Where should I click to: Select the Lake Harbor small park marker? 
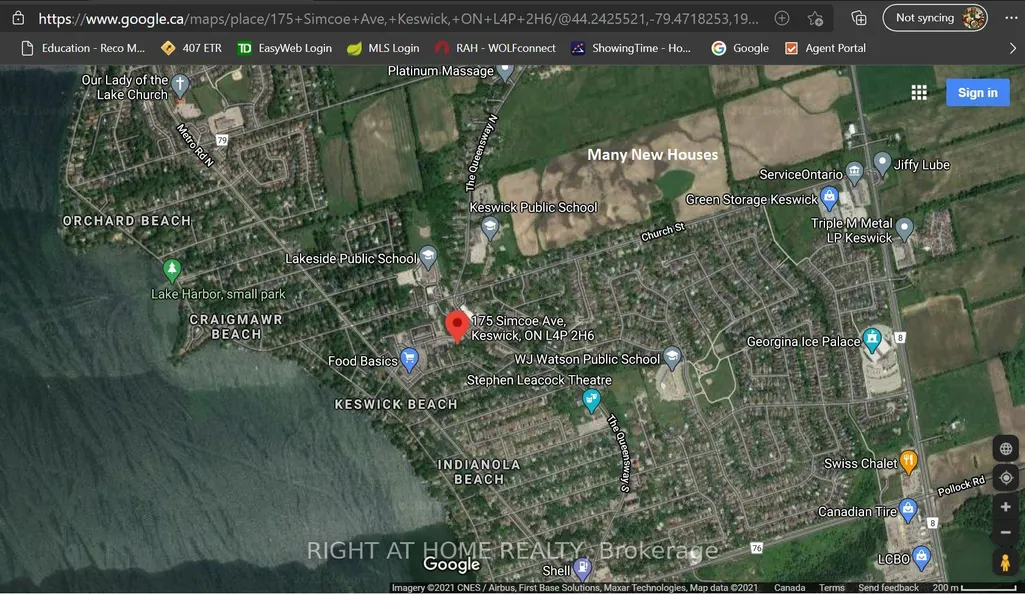point(172,270)
